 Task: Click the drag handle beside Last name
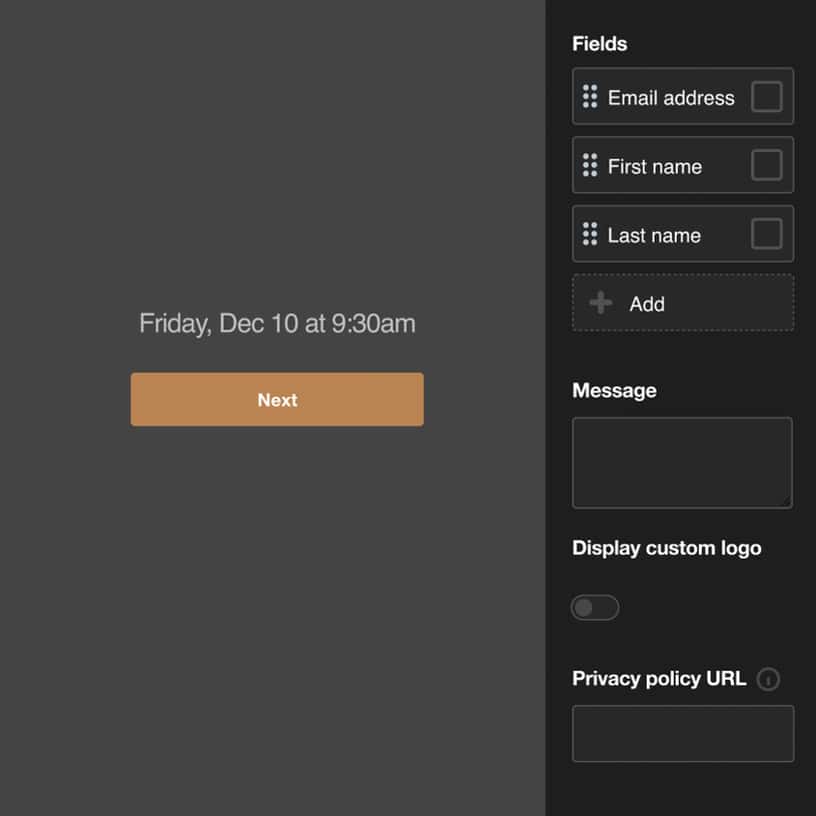coord(590,234)
